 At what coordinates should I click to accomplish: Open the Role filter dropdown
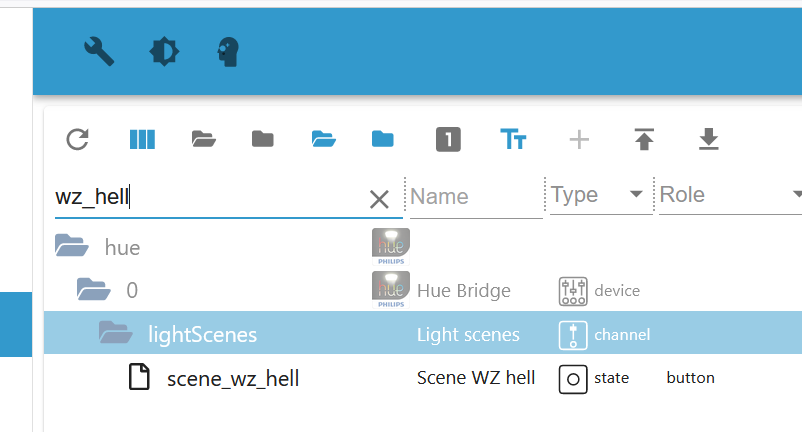click(x=796, y=194)
